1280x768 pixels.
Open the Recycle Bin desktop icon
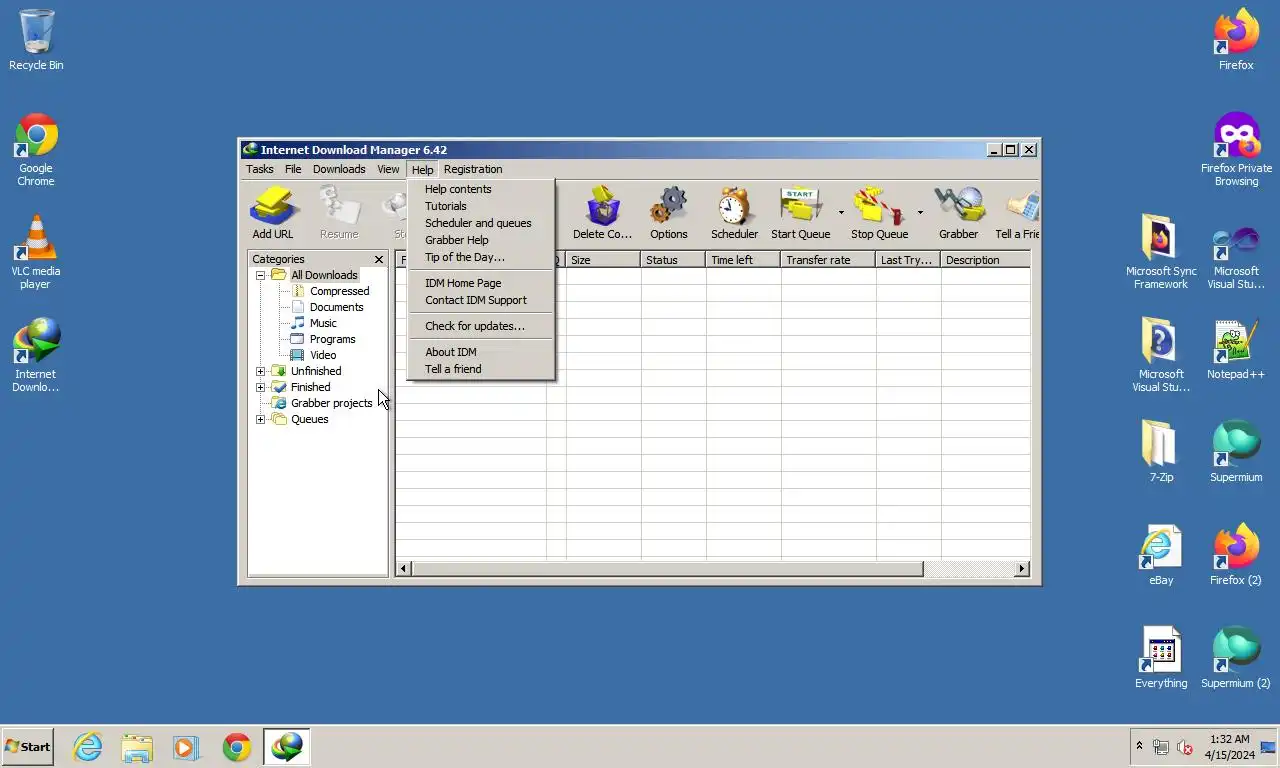[x=36, y=40]
